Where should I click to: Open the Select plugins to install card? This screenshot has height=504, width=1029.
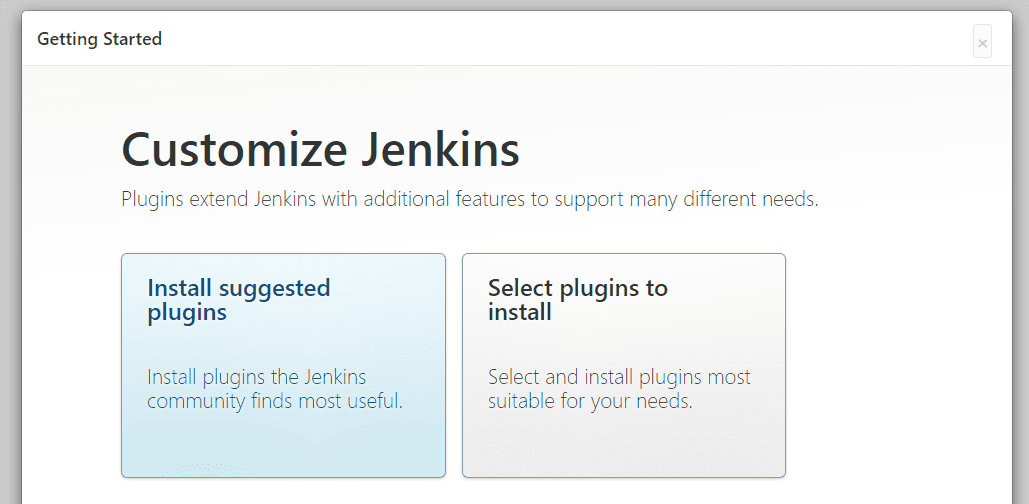point(623,365)
